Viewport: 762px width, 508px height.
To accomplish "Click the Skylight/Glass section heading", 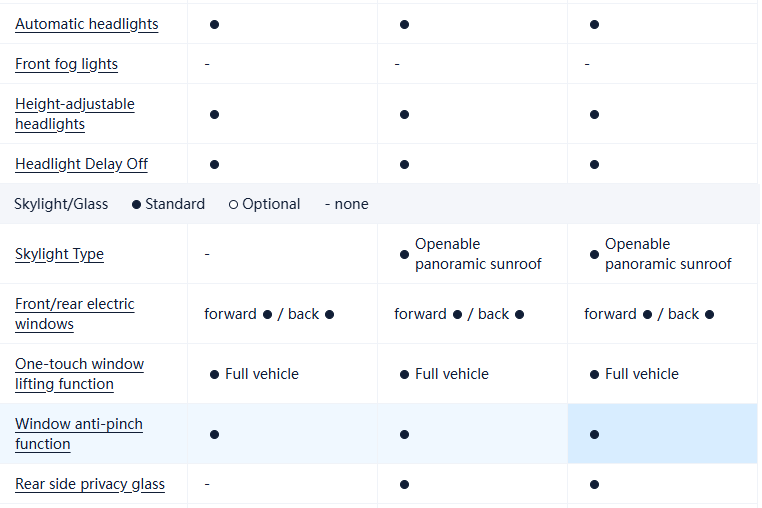I will (x=61, y=204).
